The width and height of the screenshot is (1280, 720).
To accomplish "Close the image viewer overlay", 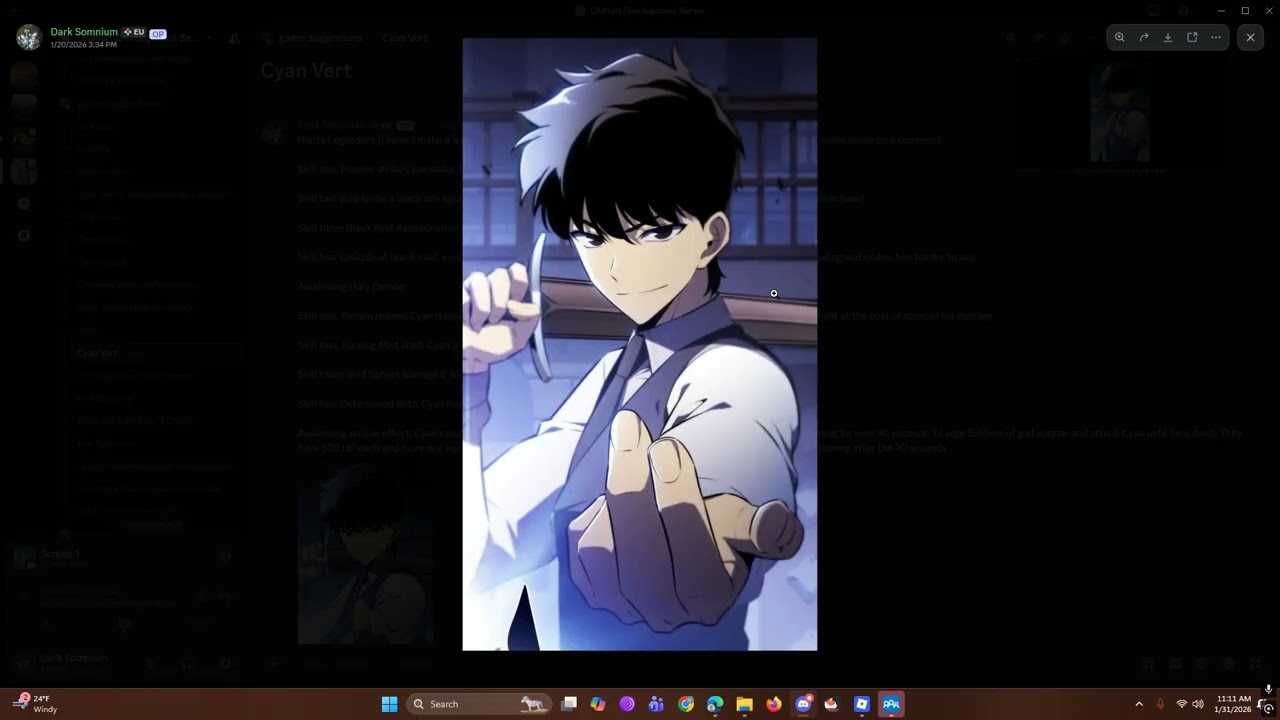I will tap(1250, 37).
